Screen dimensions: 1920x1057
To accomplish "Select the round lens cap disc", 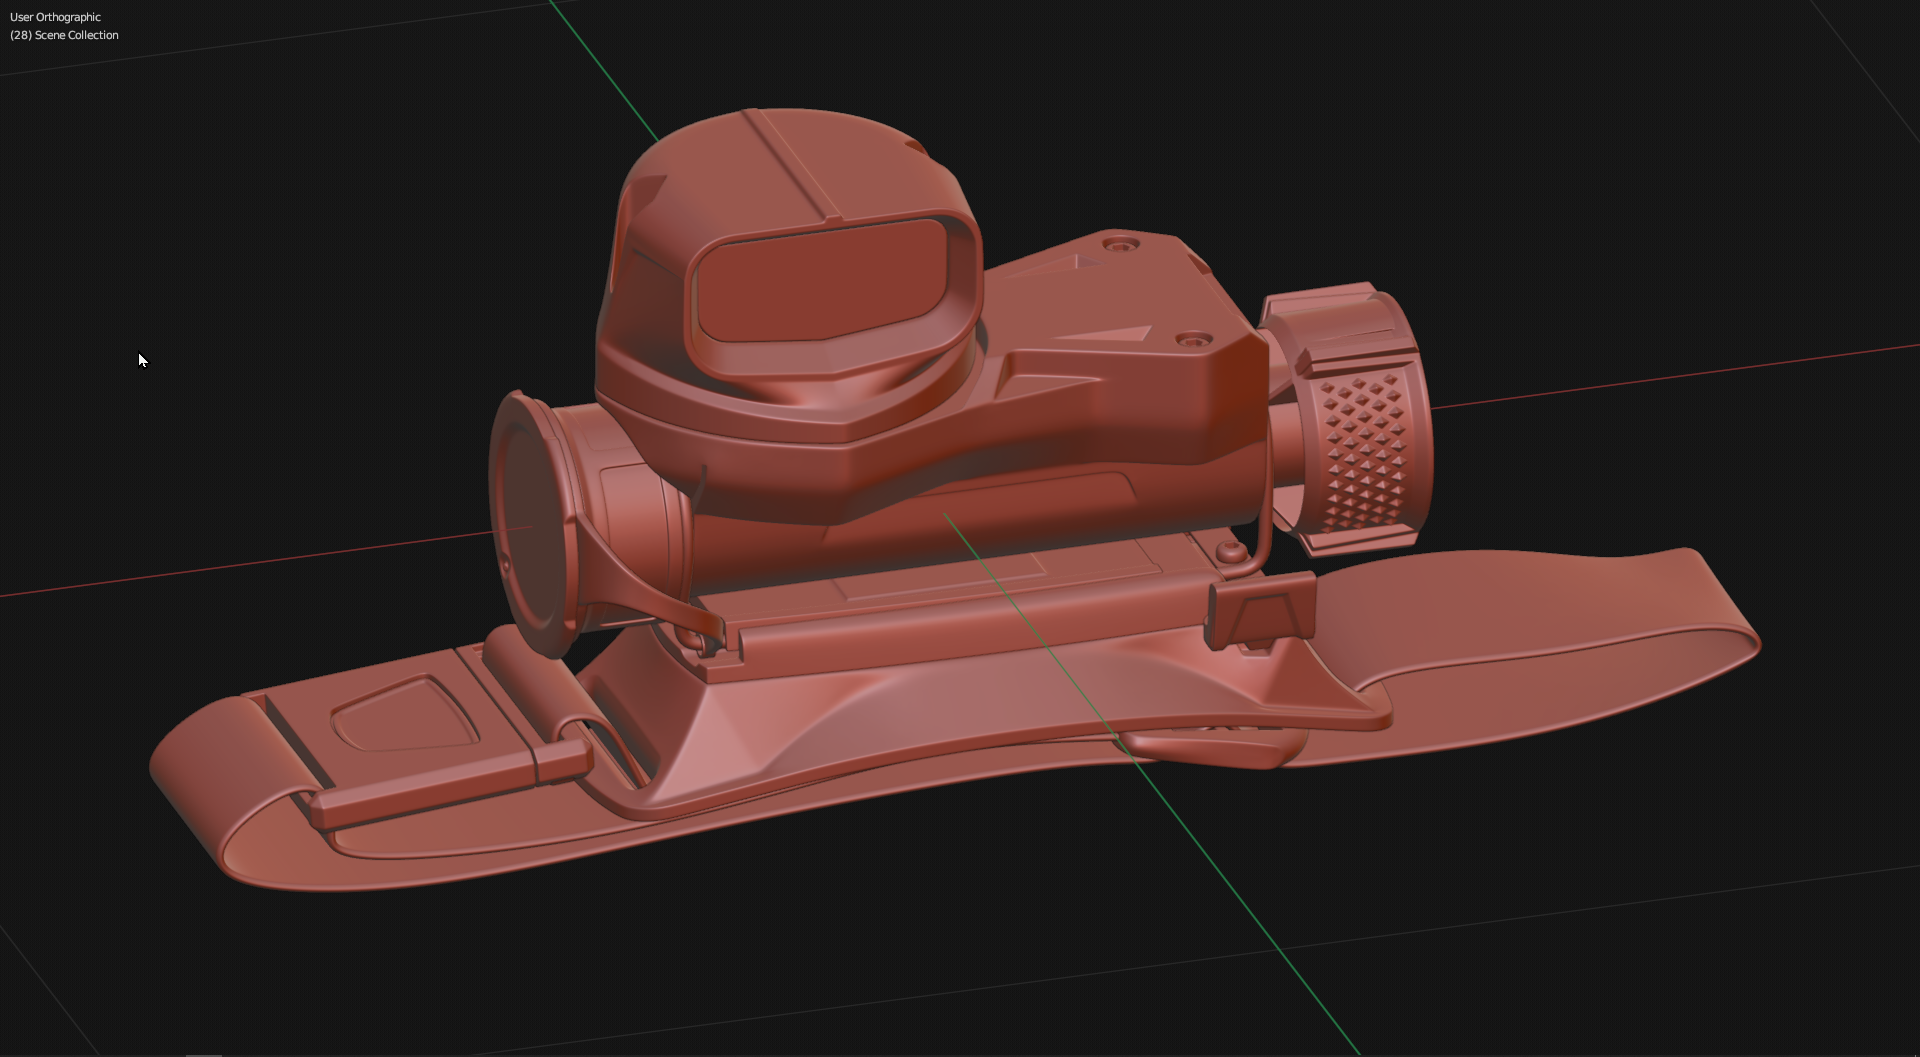I will pyautogui.click(x=532, y=525).
